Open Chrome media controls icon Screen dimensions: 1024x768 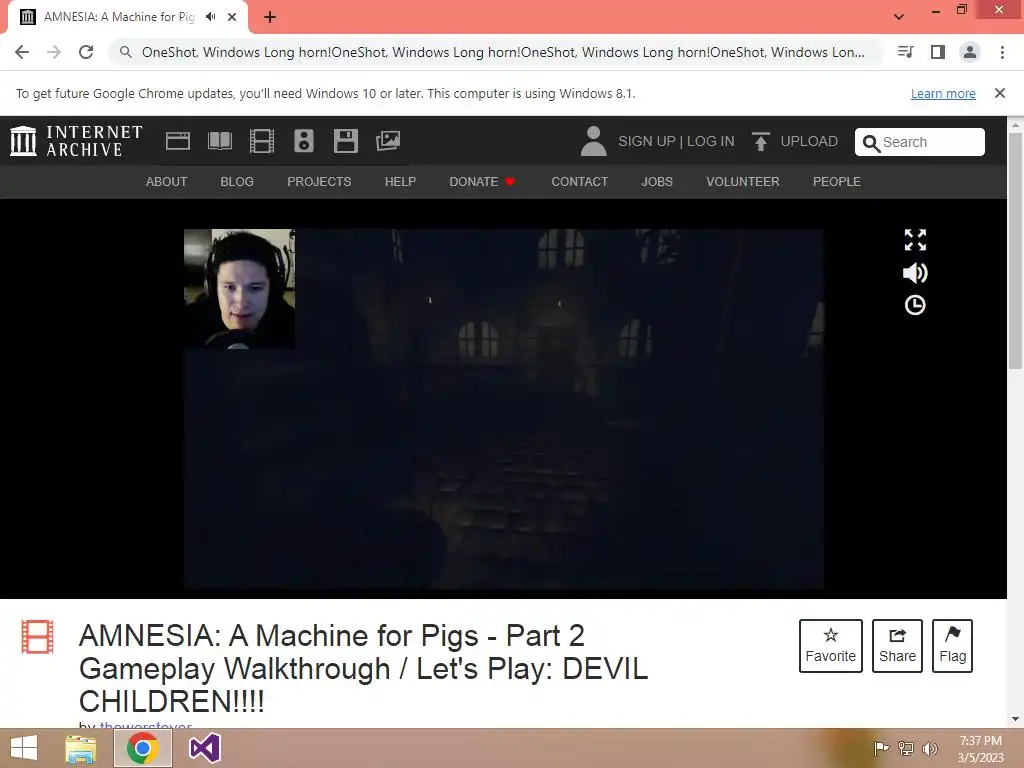(905, 52)
